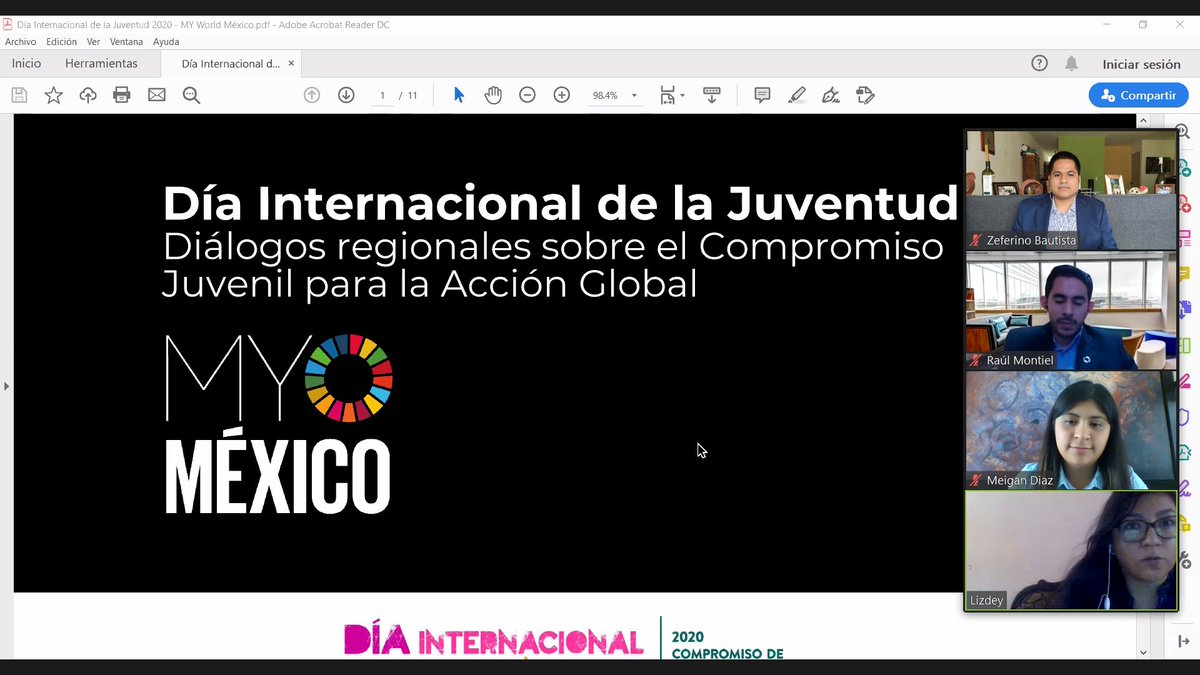Click the star bookmark icon
Image resolution: width=1200 pixels, height=675 pixels.
tap(54, 95)
